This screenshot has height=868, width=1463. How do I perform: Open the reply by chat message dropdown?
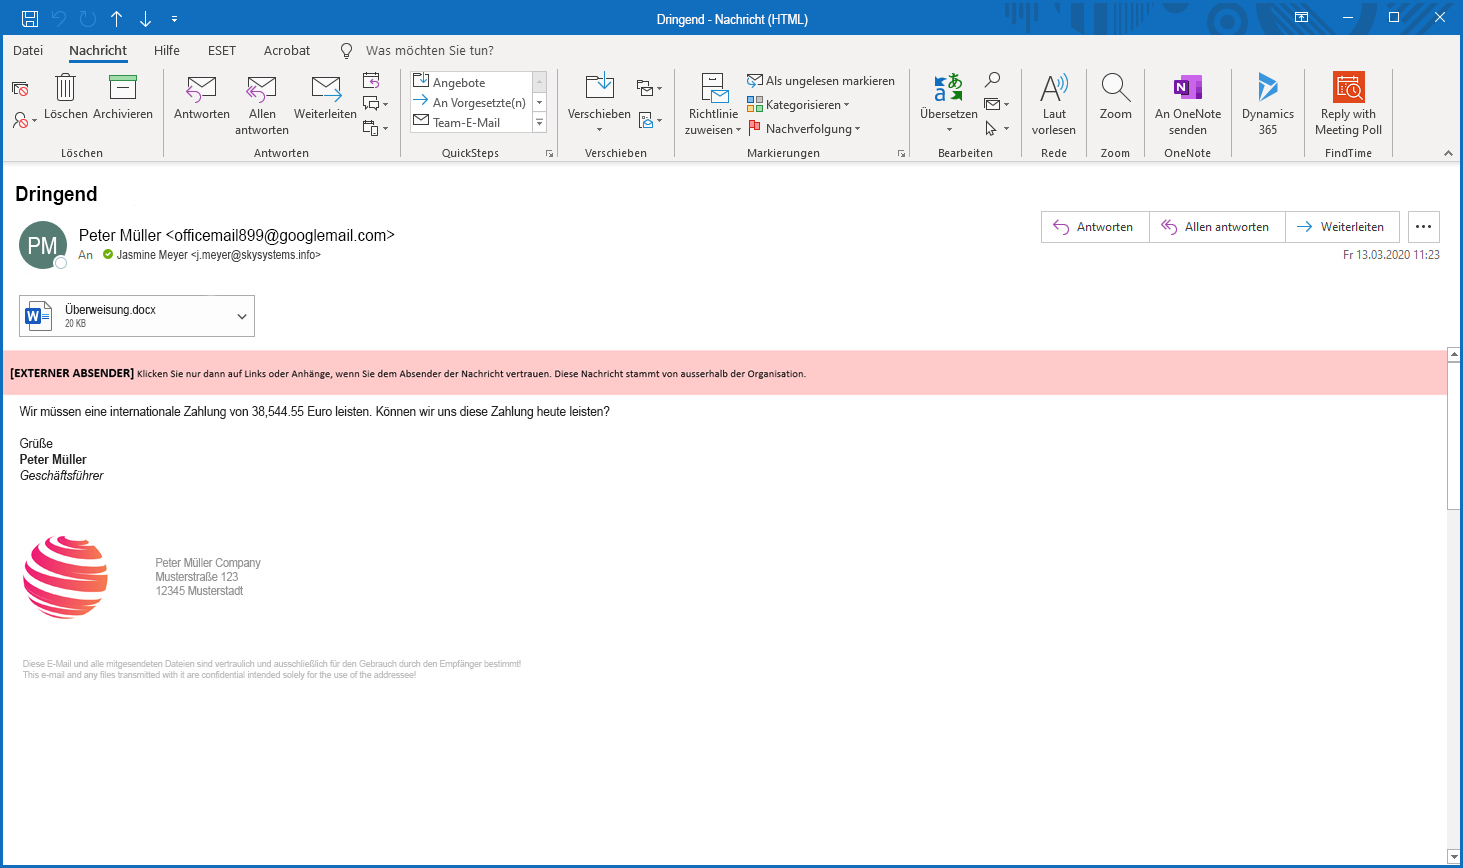point(375,104)
